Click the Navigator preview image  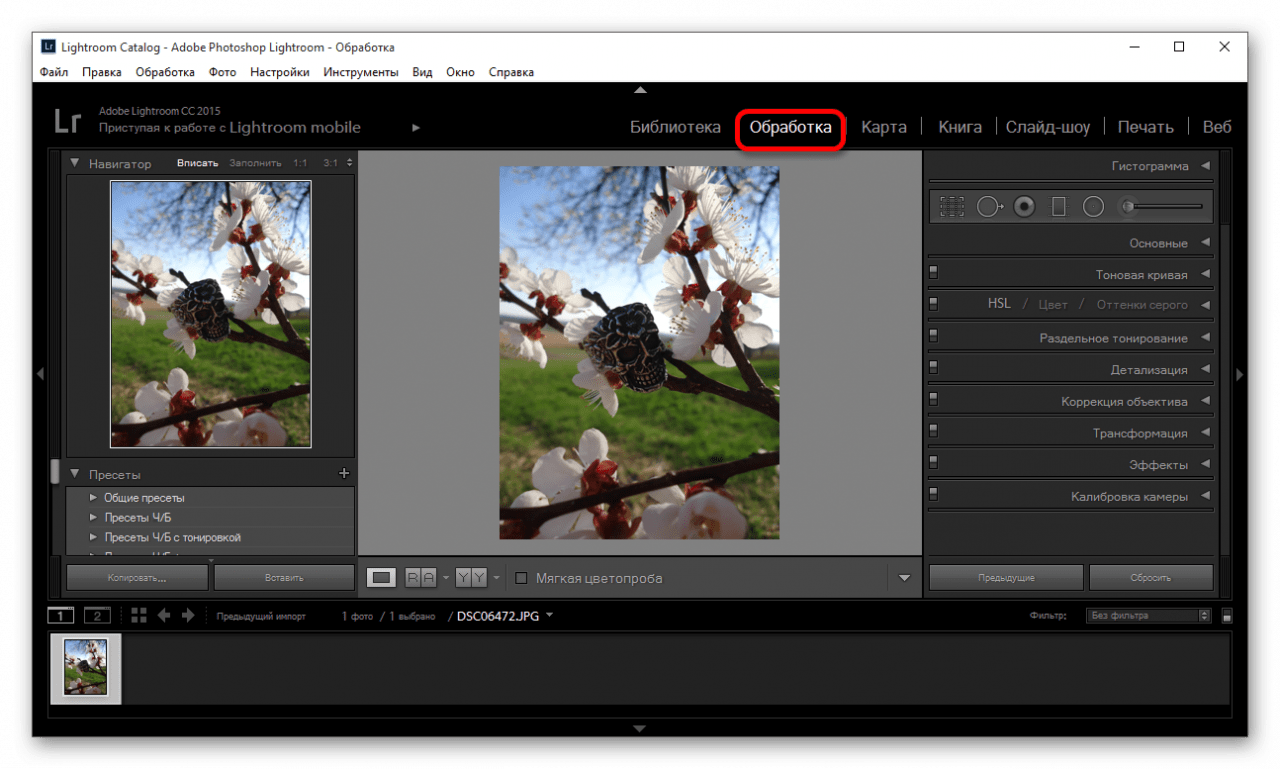[x=211, y=313]
